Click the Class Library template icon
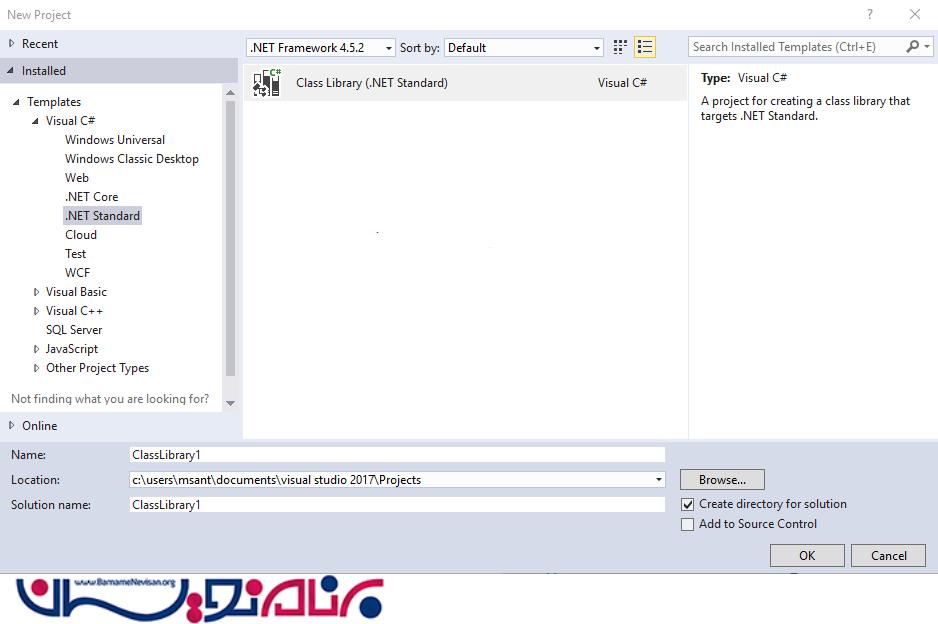 pyautogui.click(x=267, y=83)
